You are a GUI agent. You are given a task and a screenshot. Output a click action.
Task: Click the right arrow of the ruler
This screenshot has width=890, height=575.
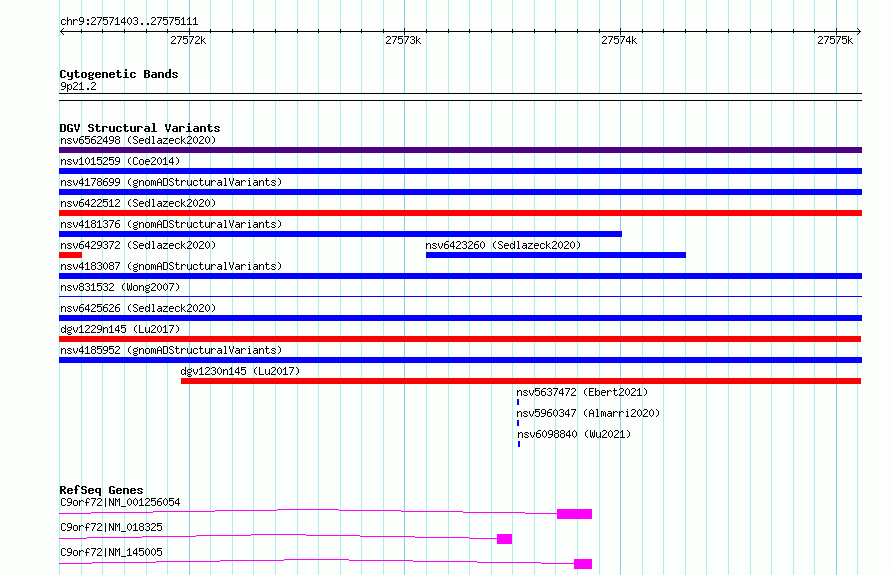859,31
